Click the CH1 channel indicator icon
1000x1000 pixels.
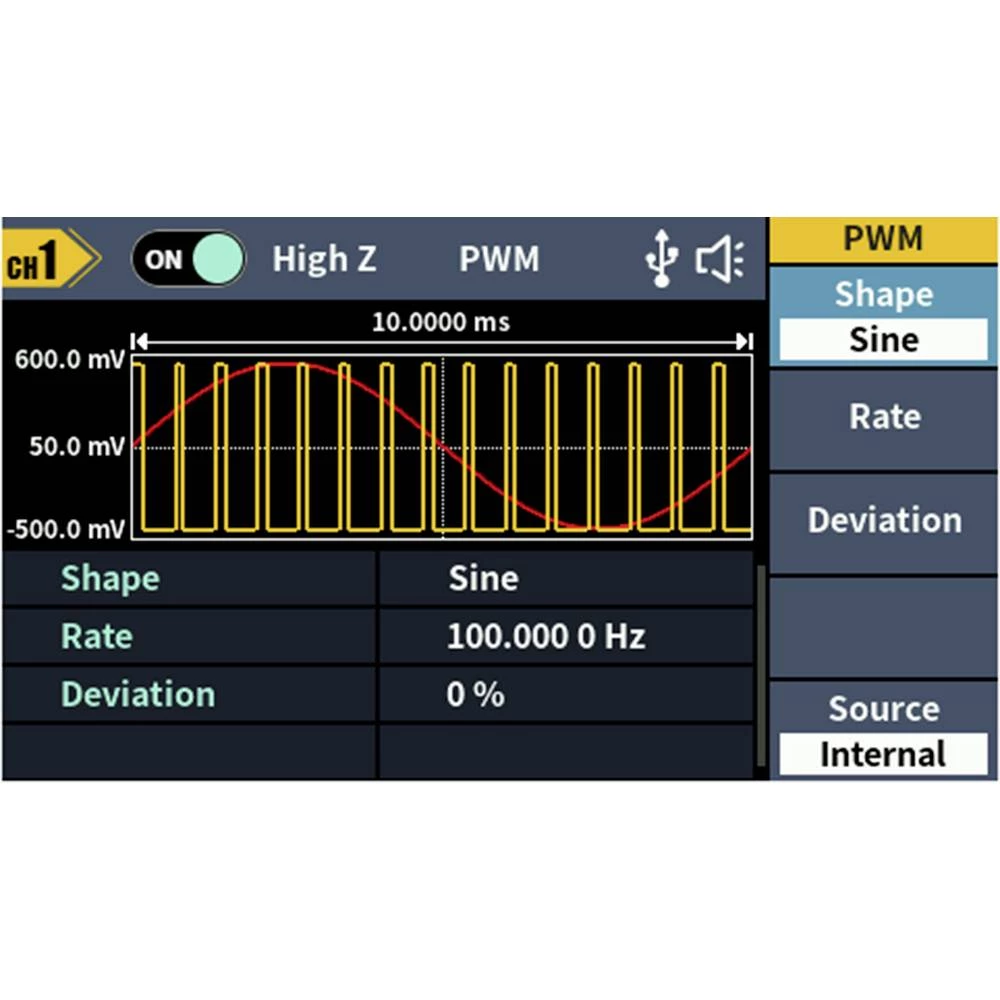(48, 260)
